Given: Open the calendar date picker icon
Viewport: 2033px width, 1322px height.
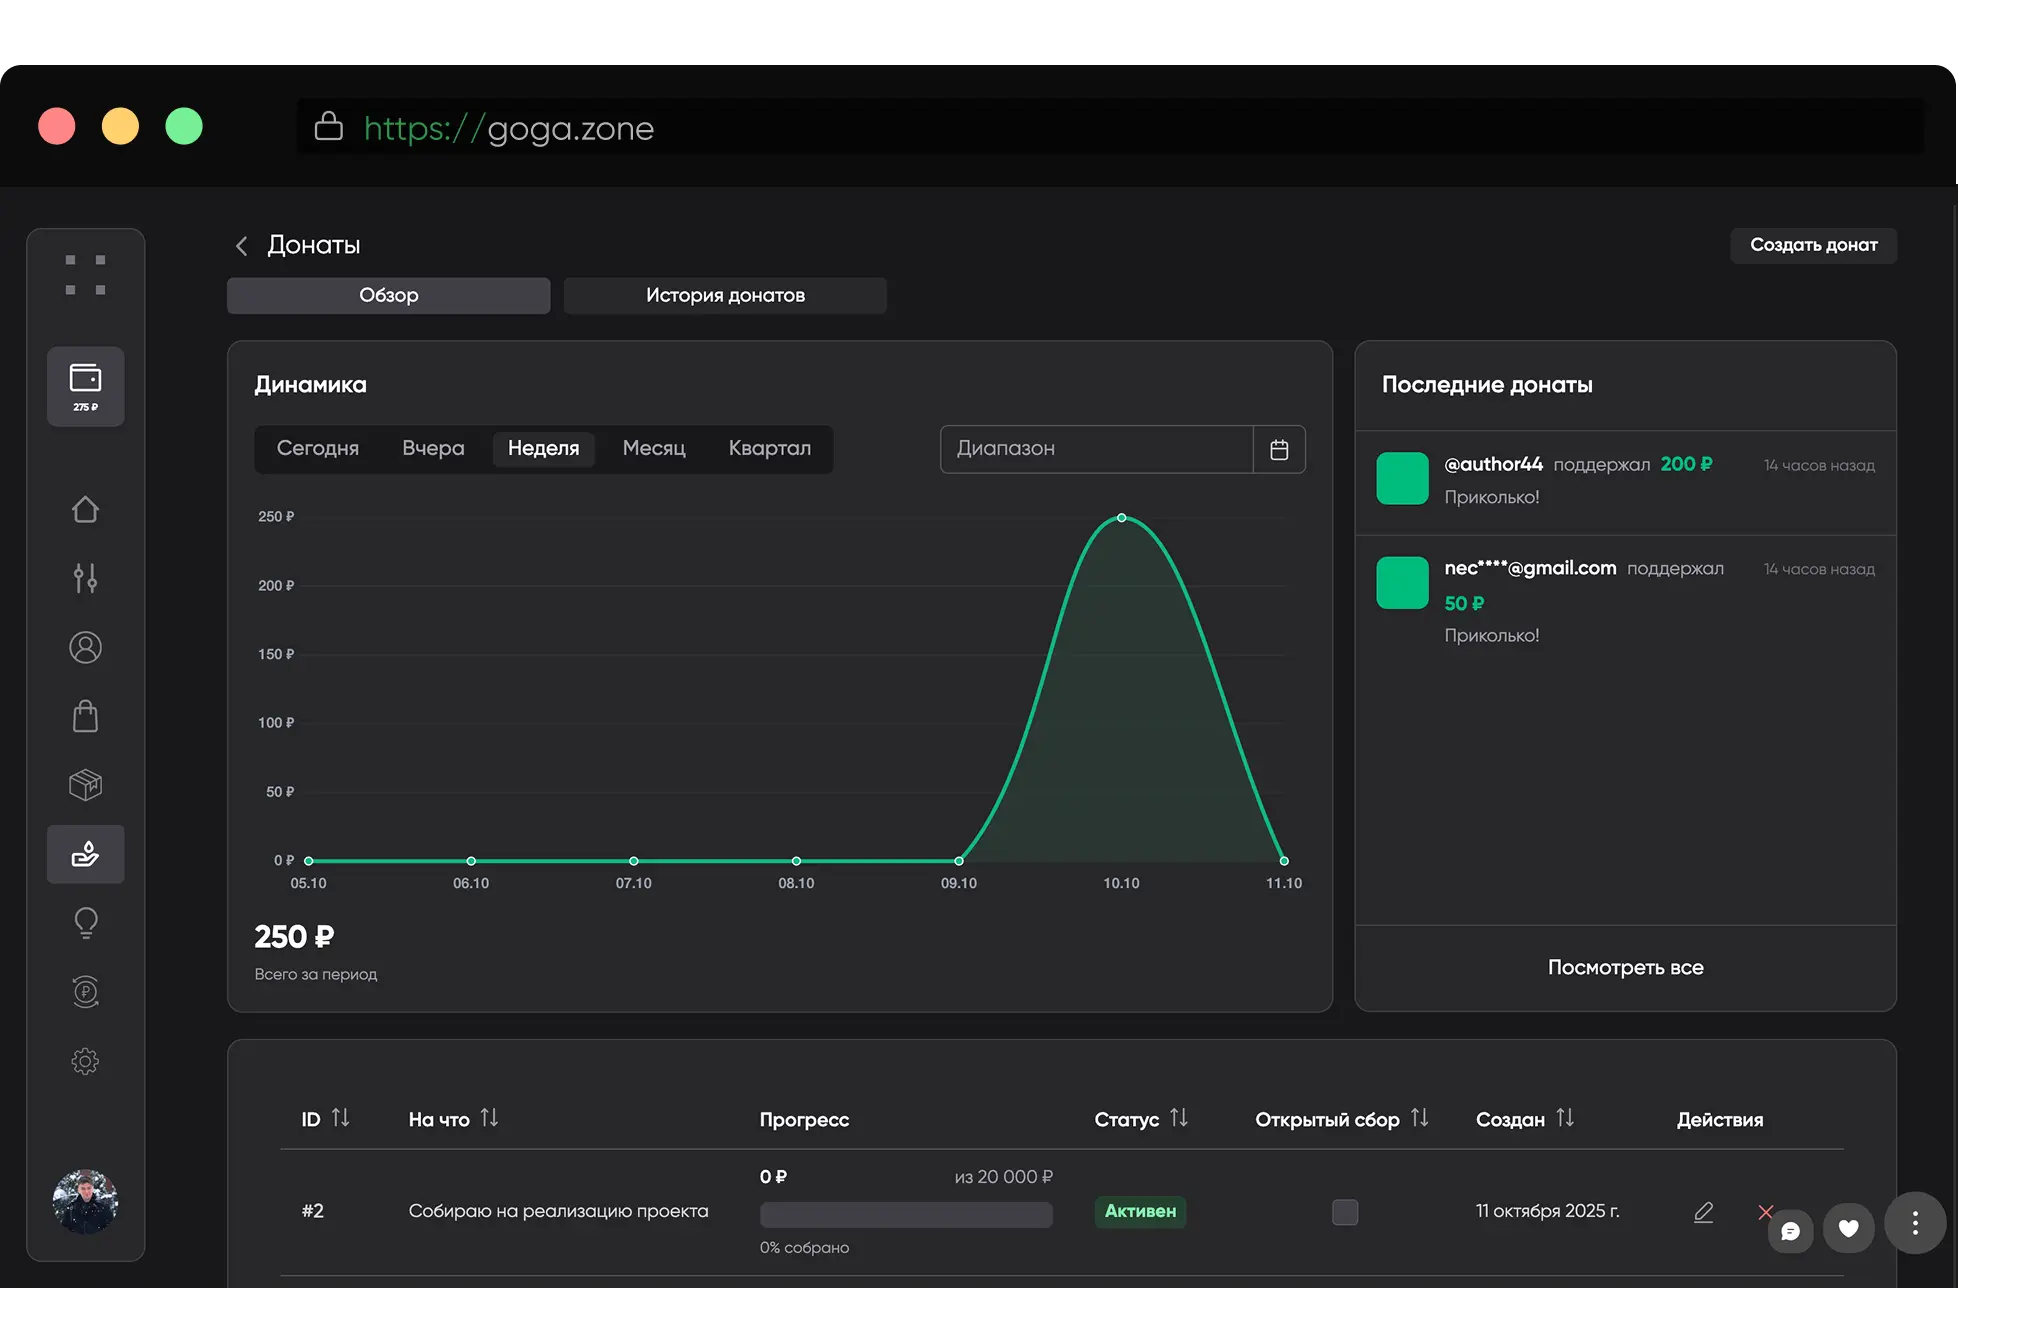Looking at the screenshot, I should [x=1279, y=449].
